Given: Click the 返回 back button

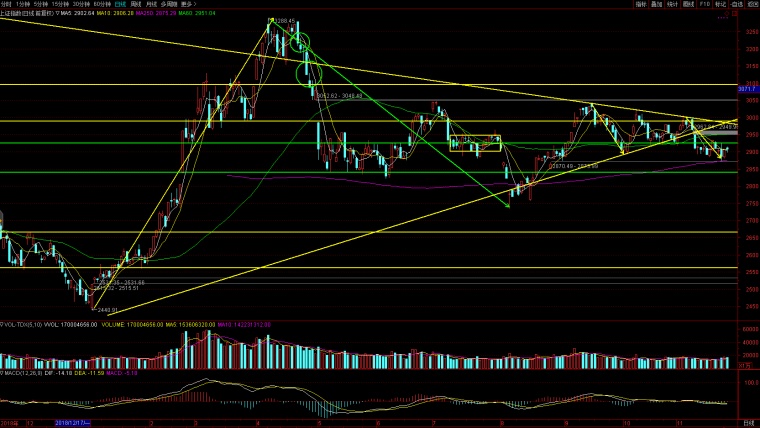Looking at the screenshot, I should 753,4.
